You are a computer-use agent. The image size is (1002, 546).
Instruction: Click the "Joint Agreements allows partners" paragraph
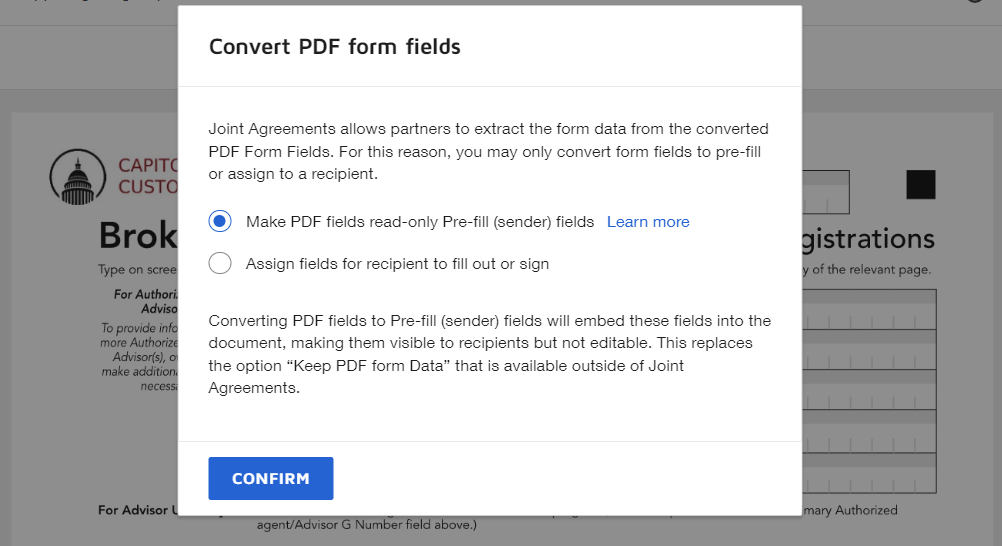488,151
